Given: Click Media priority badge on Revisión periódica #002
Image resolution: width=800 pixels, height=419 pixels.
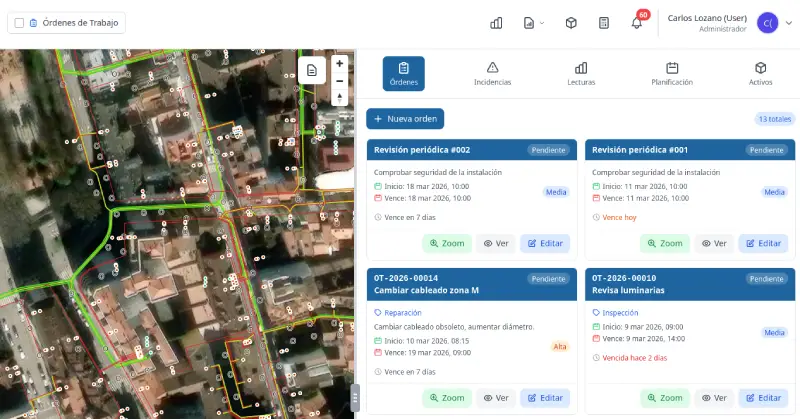Looking at the screenshot, I should click(556, 192).
